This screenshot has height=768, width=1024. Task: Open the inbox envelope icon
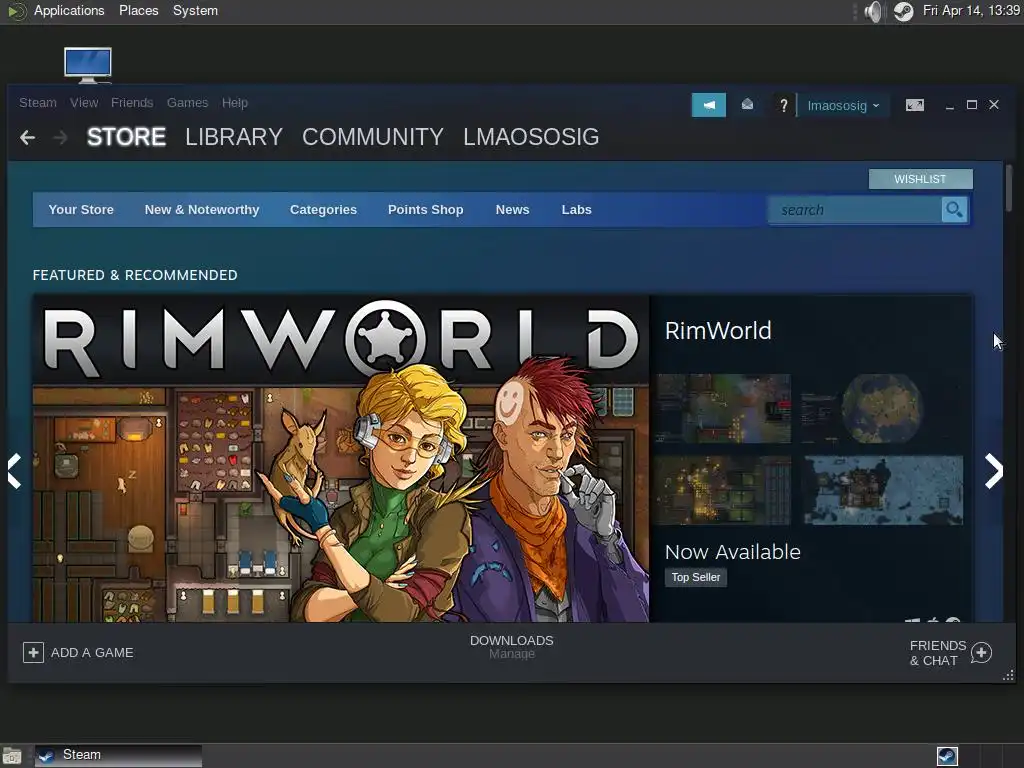click(x=747, y=104)
